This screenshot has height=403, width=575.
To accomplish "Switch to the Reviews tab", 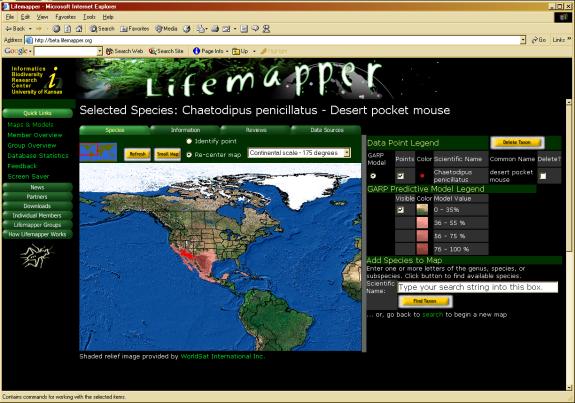I will pyautogui.click(x=256, y=130).
